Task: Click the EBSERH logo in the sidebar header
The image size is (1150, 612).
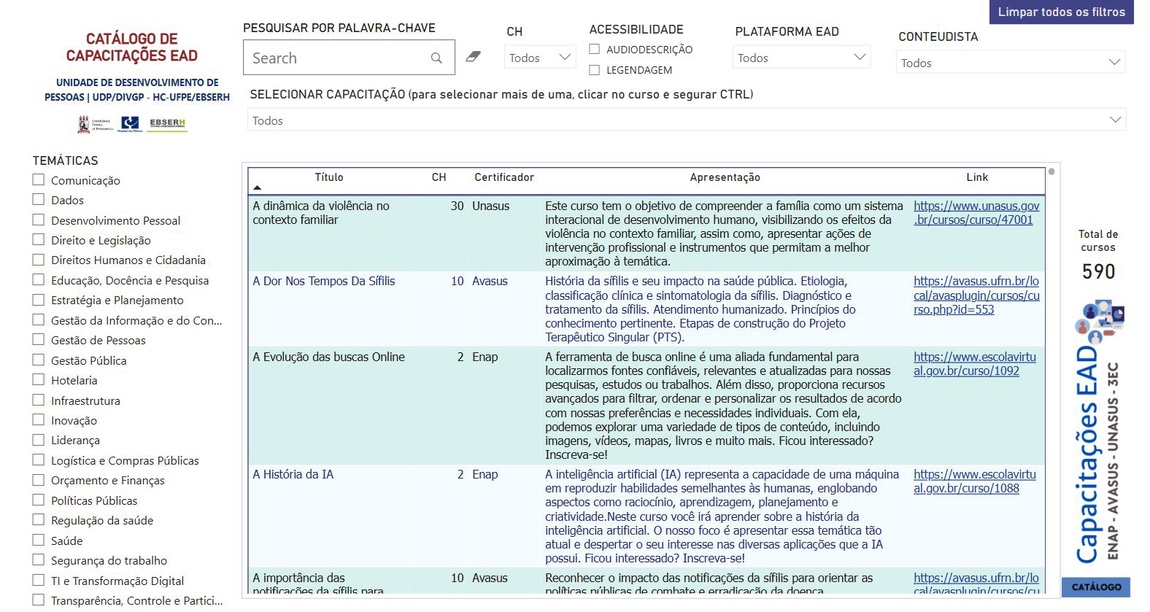Action: (x=168, y=123)
